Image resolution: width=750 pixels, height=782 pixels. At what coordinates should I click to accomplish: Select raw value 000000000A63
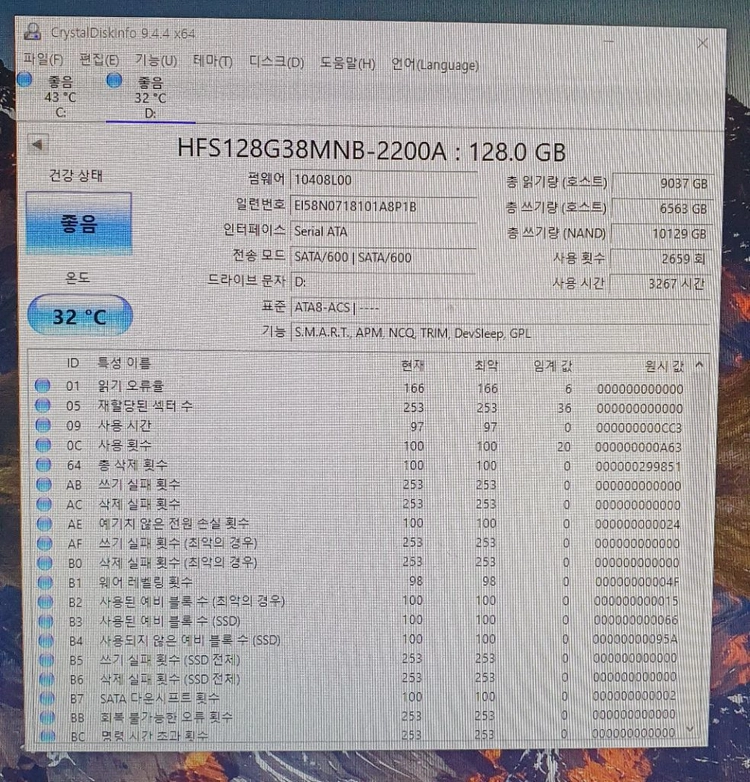pyautogui.click(x=638, y=447)
